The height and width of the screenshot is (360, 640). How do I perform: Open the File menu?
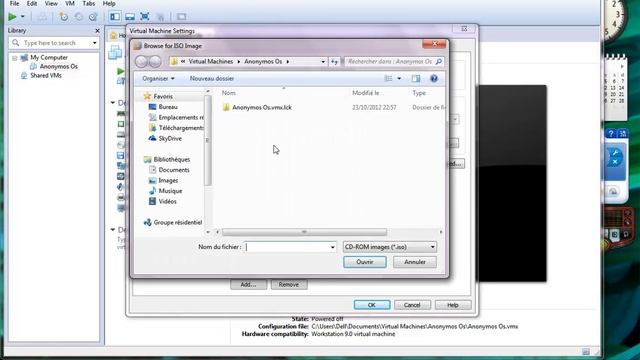[x=14, y=4]
